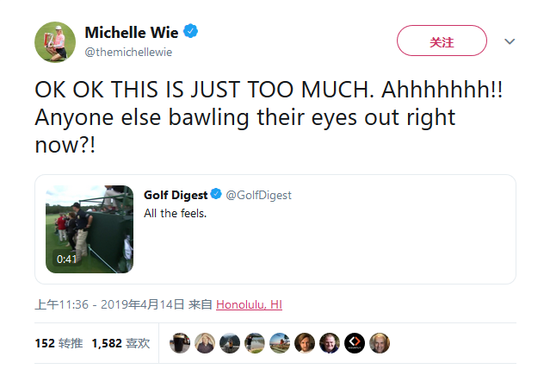The width and height of the screenshot is (550, 369).
Task: View the 152 转推 retweets list
Action: (x=59, y=343)
